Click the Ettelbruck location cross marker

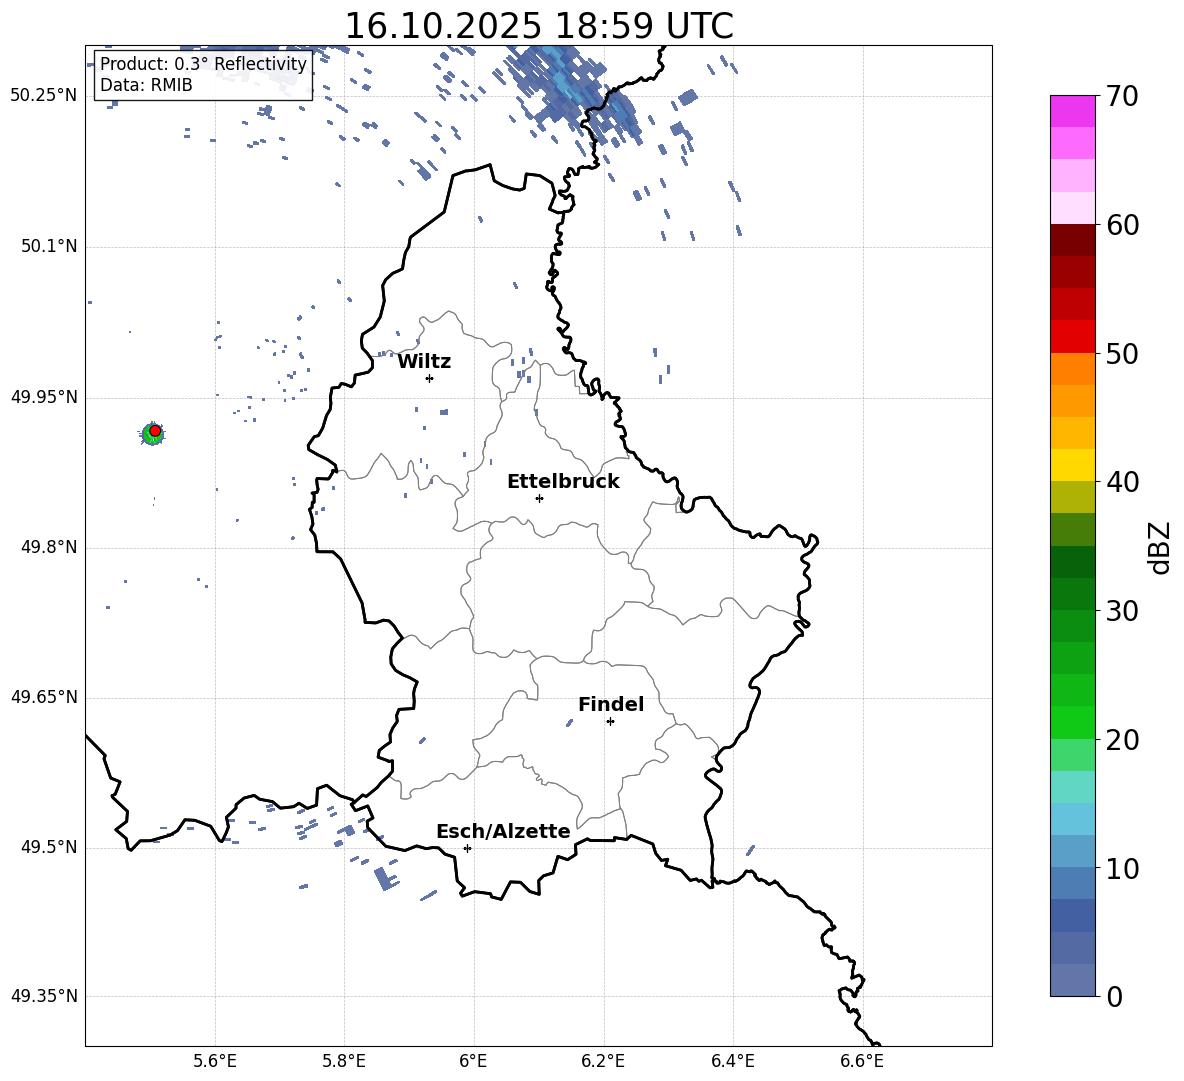539,498
